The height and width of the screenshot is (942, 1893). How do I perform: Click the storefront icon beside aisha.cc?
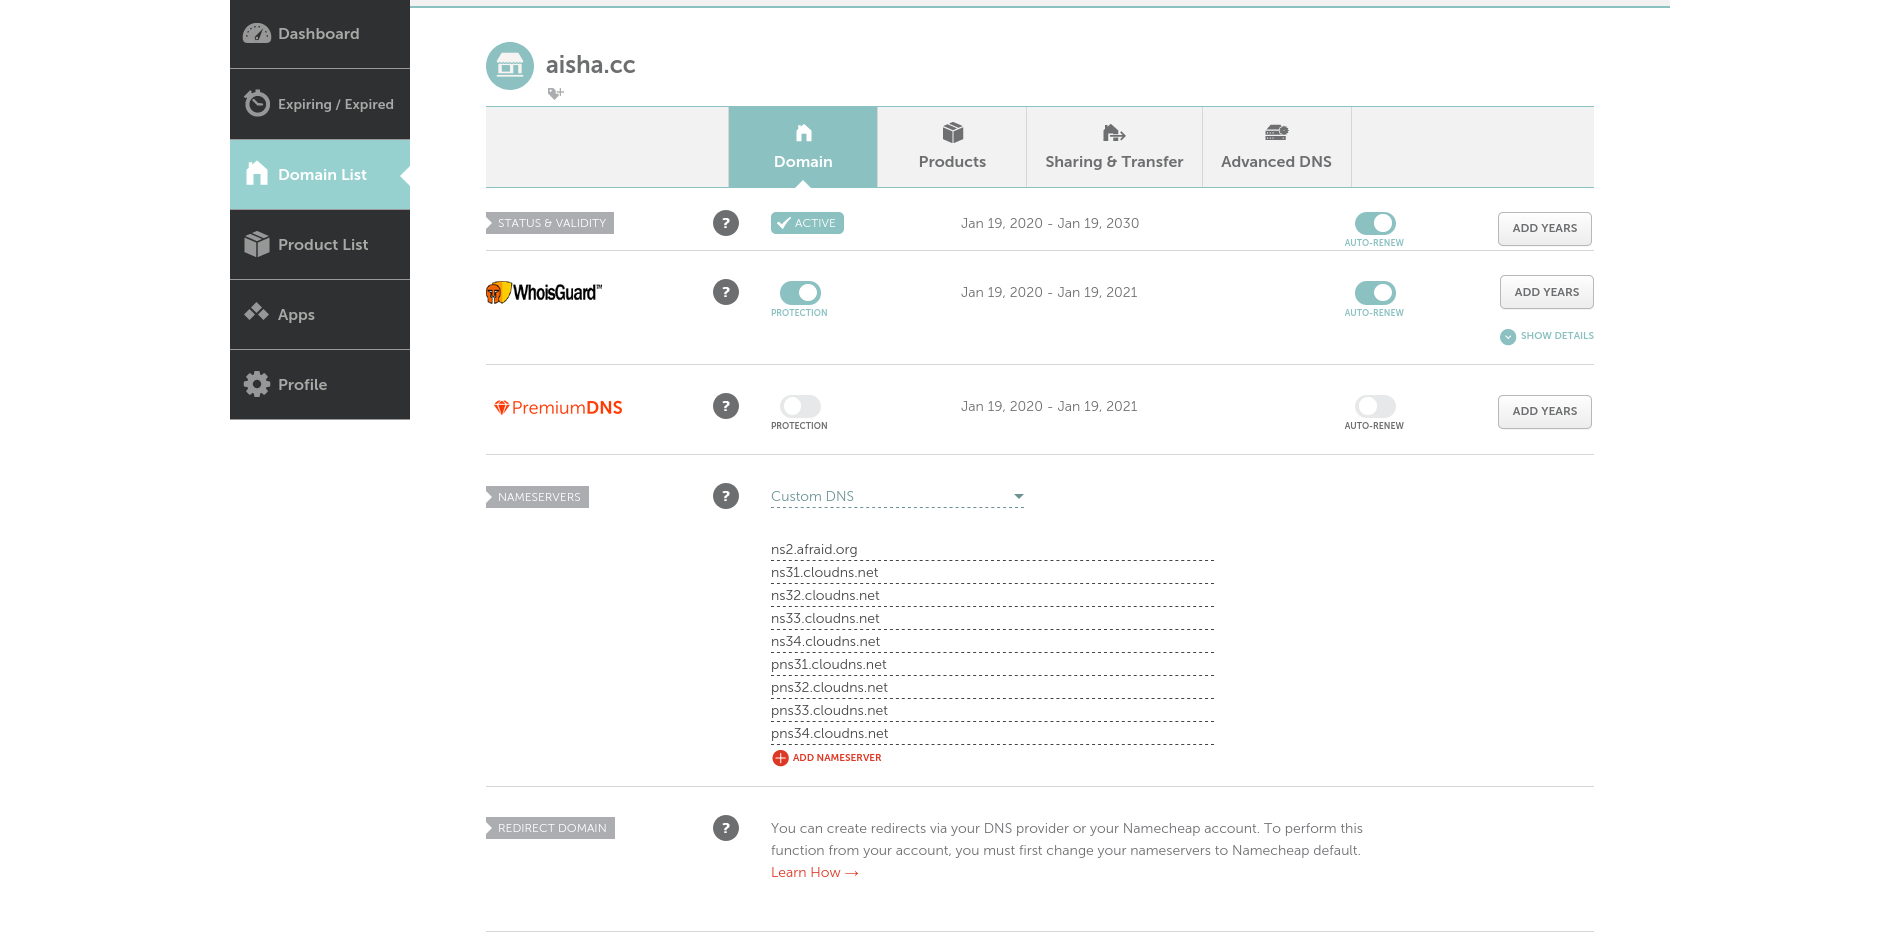(x=509, y=66)
